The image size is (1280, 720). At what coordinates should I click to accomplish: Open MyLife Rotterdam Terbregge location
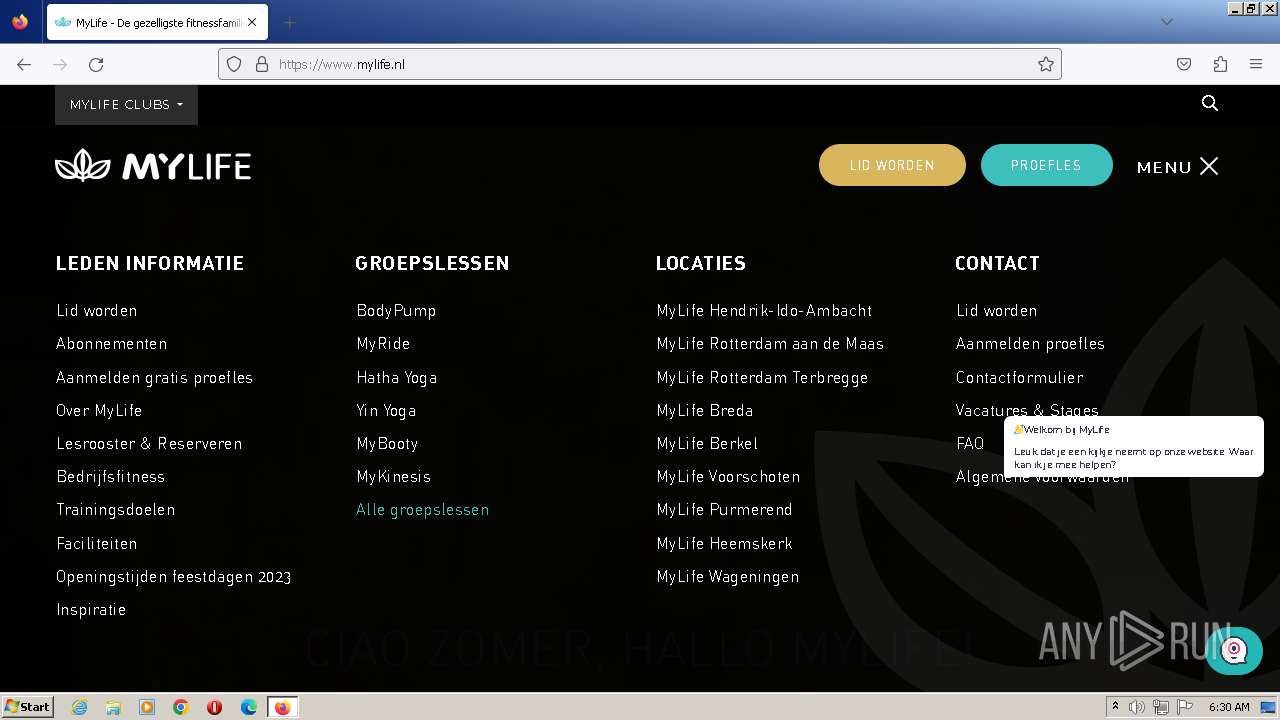point(762,378)
